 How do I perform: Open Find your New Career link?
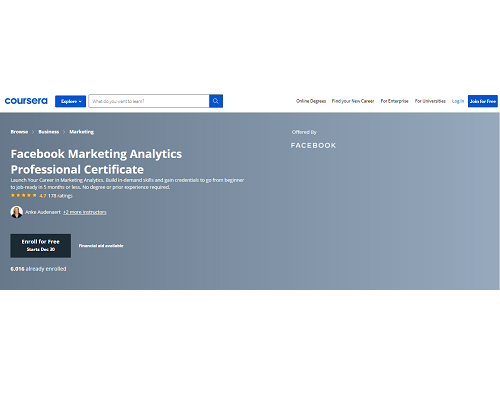click(x=353, y=101)
